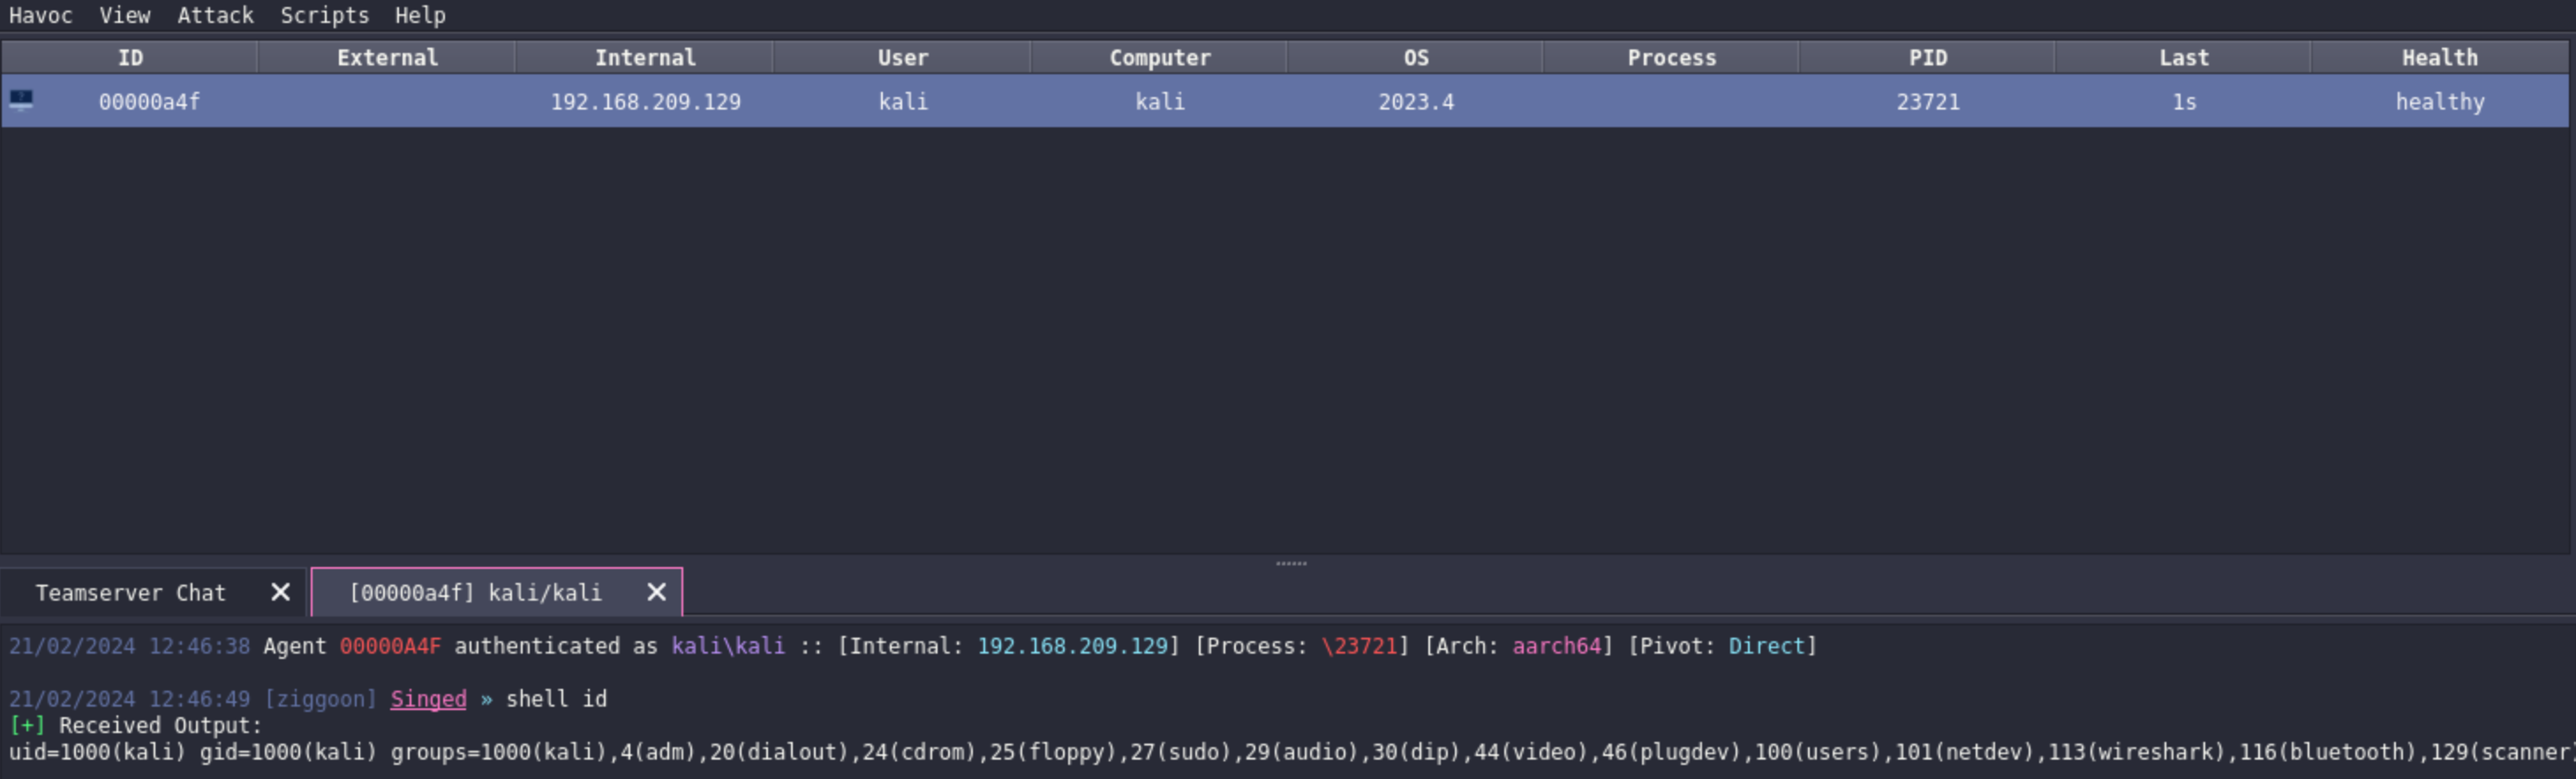The width and height of the screenshot is (2576, 779).
Task: Click the aarch64 architecture text
Action: (1556, 646)
